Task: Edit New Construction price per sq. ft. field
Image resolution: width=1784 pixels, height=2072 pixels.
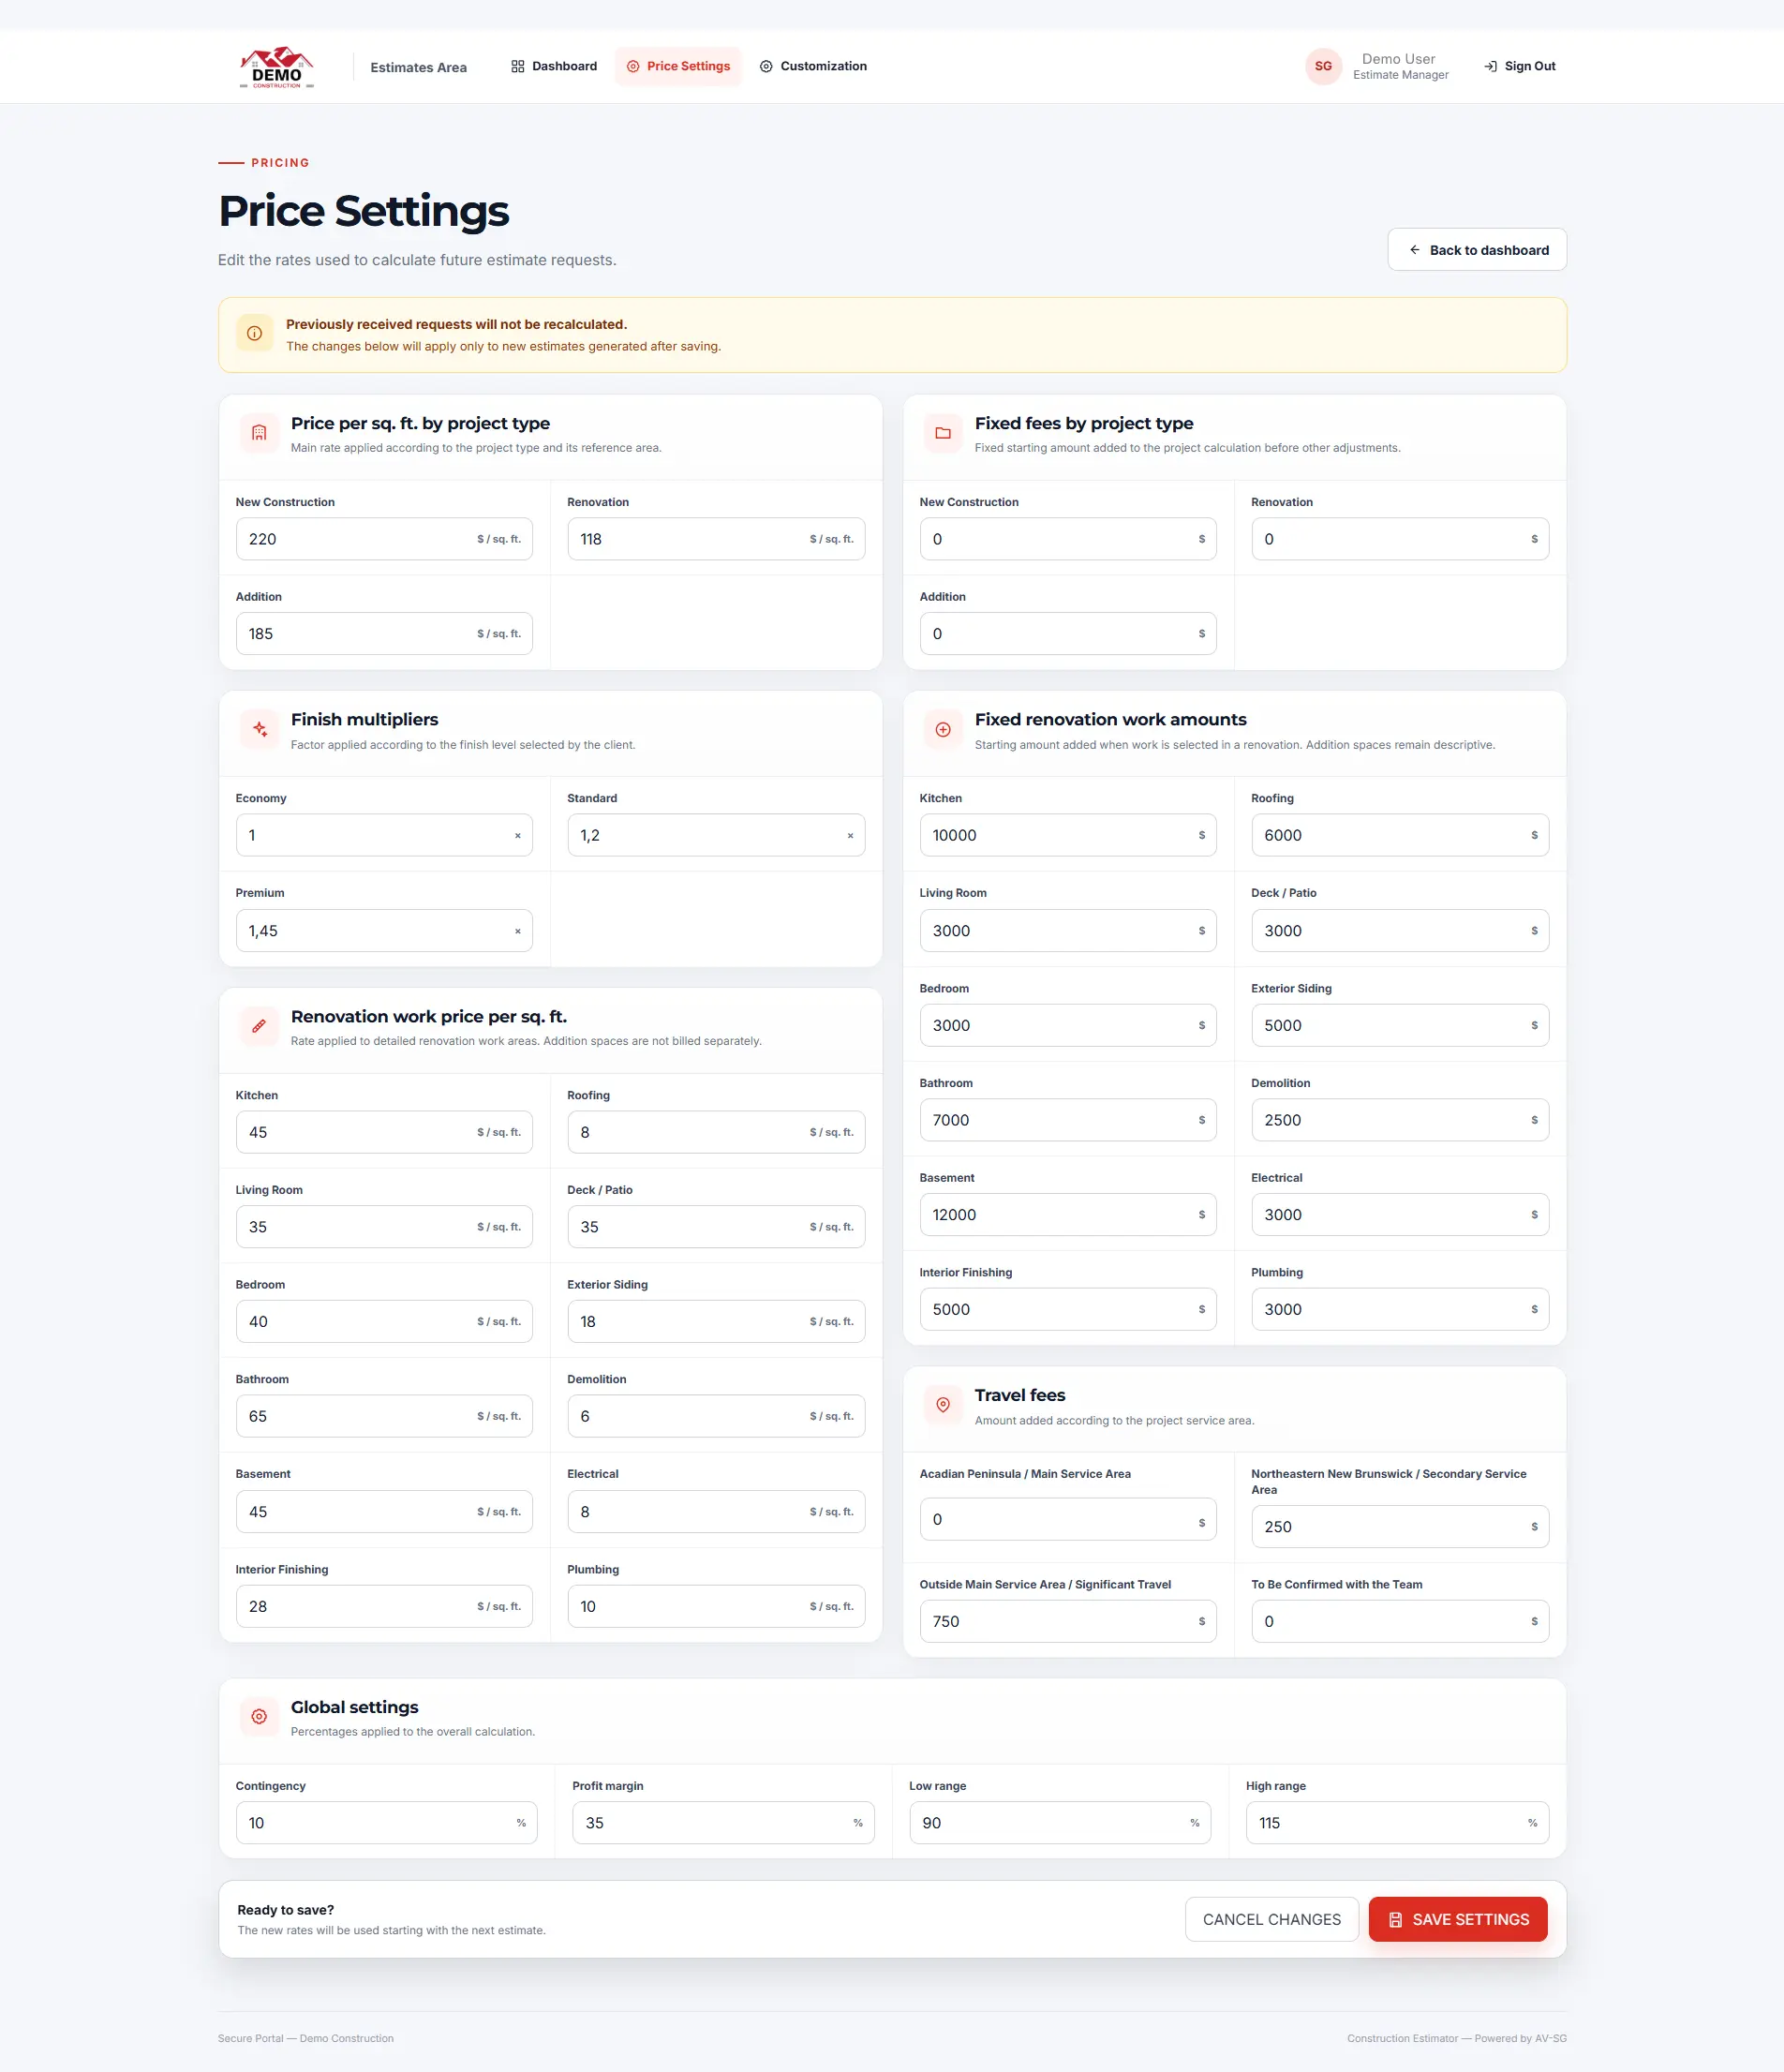Action: point(384,539)
